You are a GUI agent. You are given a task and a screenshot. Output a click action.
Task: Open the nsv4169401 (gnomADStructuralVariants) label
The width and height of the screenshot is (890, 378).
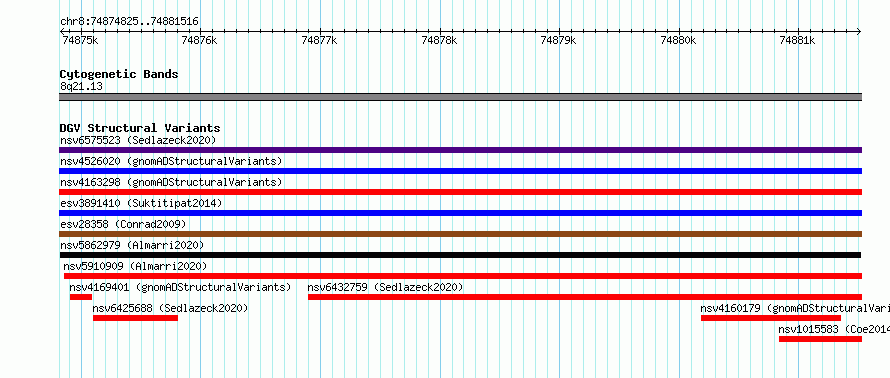coord(180,287)
